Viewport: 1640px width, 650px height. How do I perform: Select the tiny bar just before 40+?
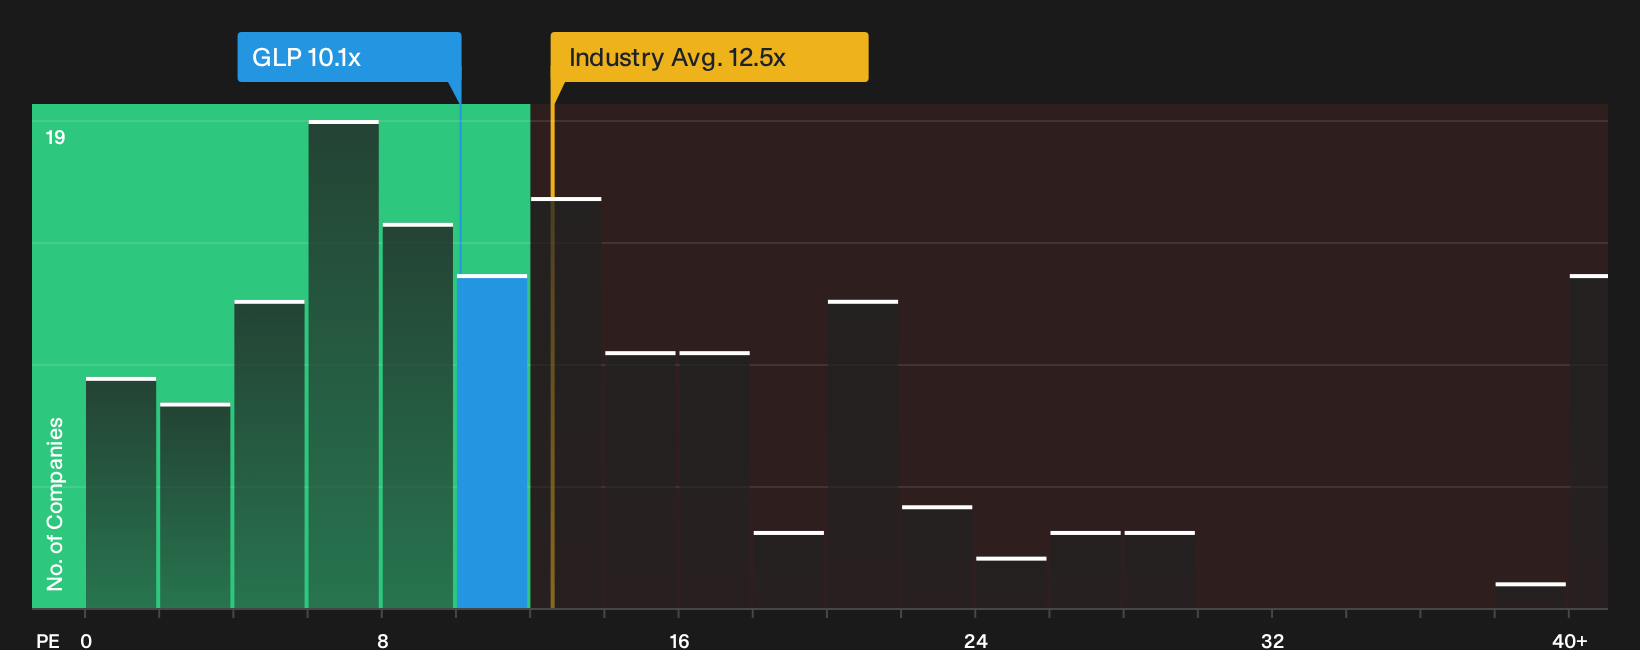point(1531,596)
